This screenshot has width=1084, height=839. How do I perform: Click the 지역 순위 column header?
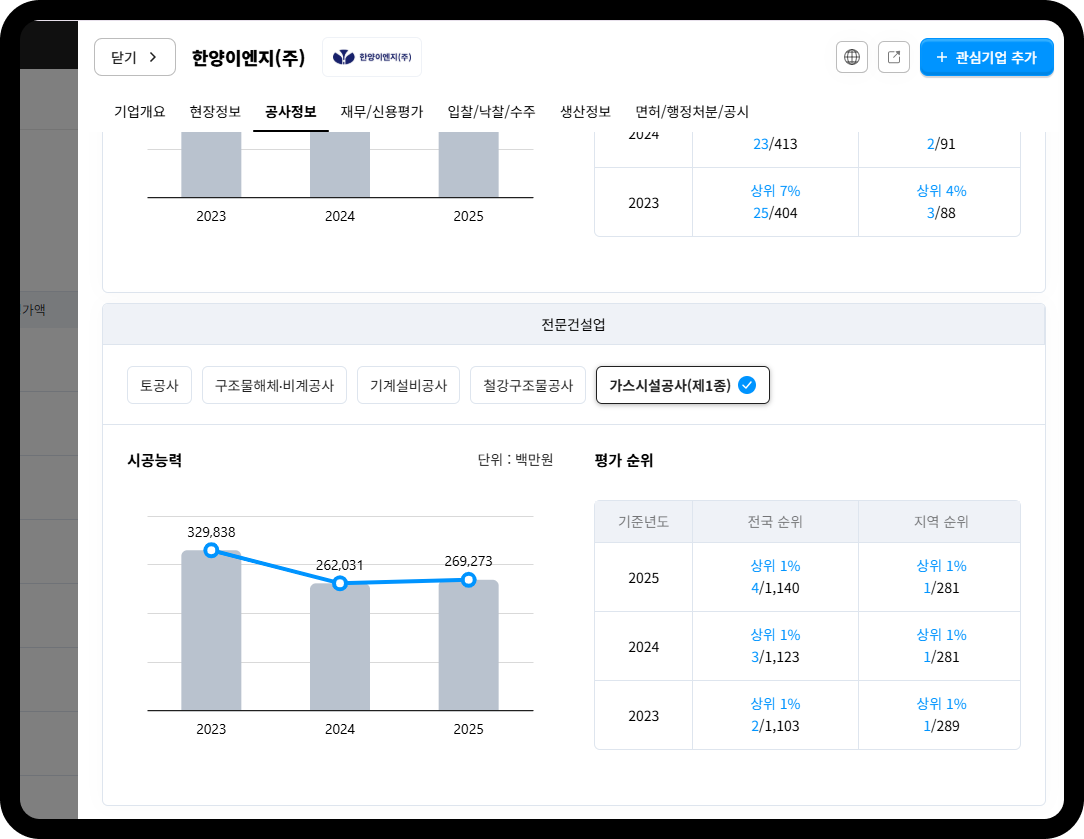point(941,522)
